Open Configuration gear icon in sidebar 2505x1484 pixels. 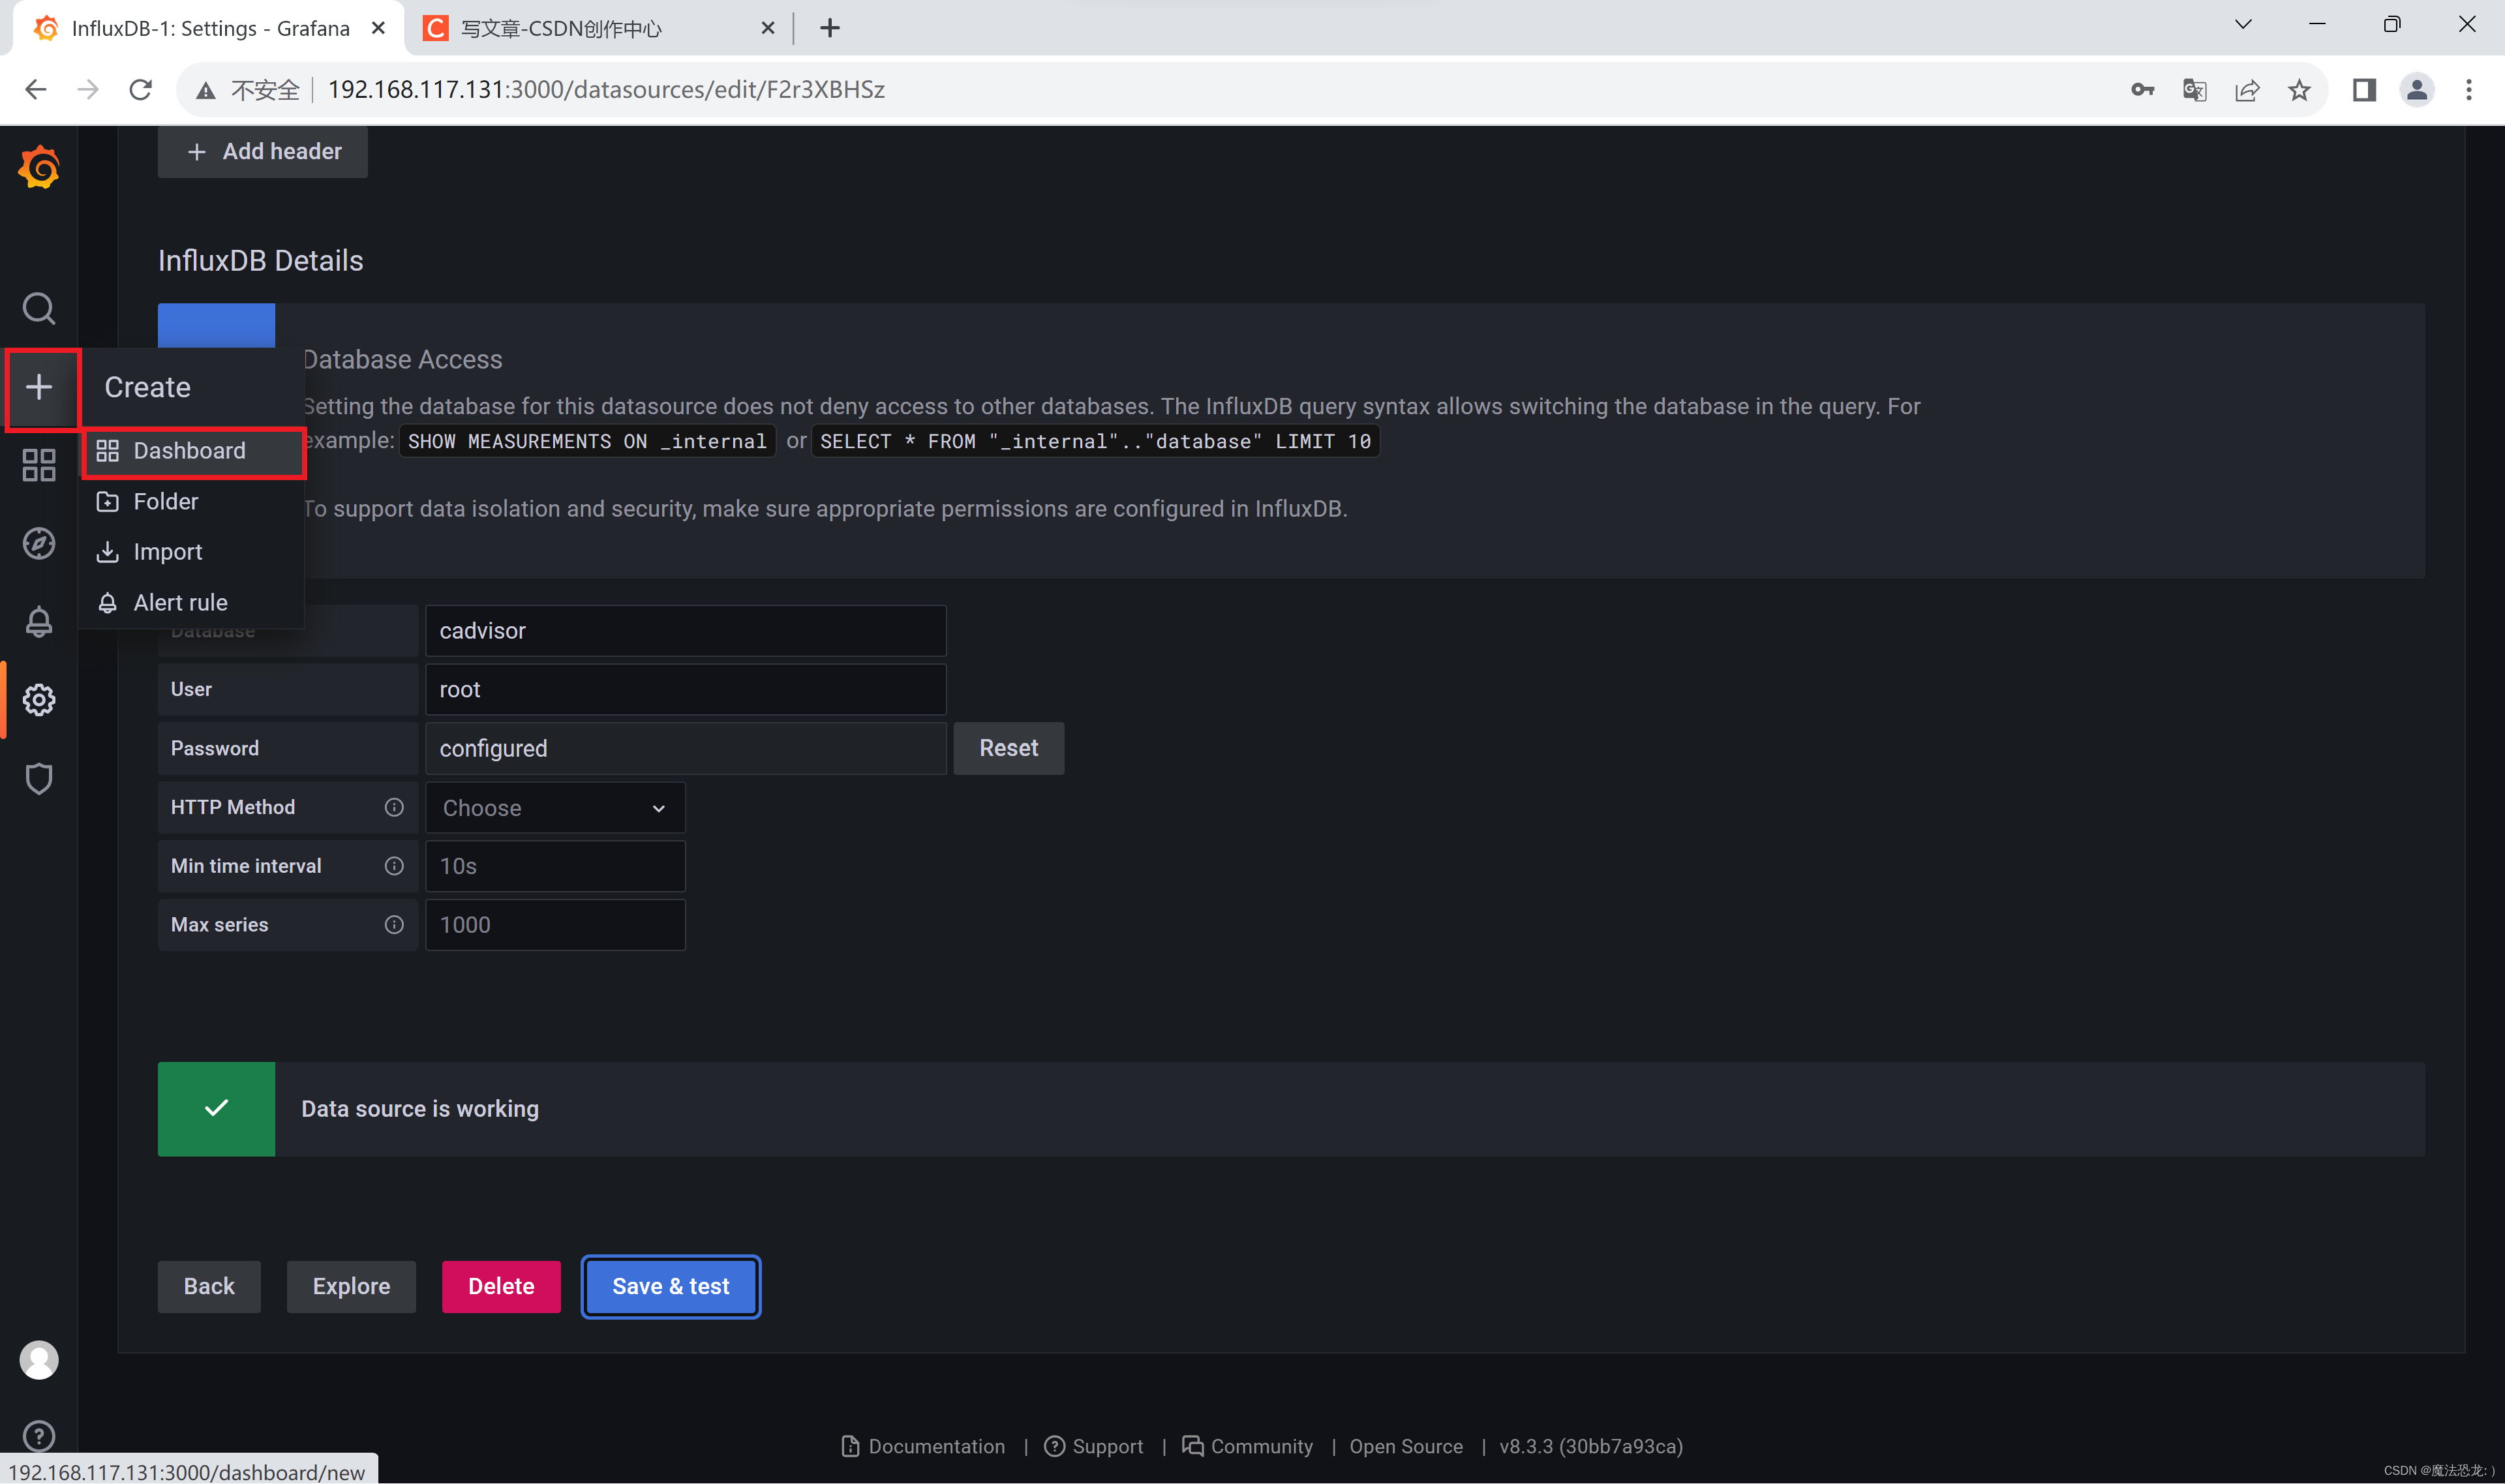pyautogui.click(x=39, y=699)
